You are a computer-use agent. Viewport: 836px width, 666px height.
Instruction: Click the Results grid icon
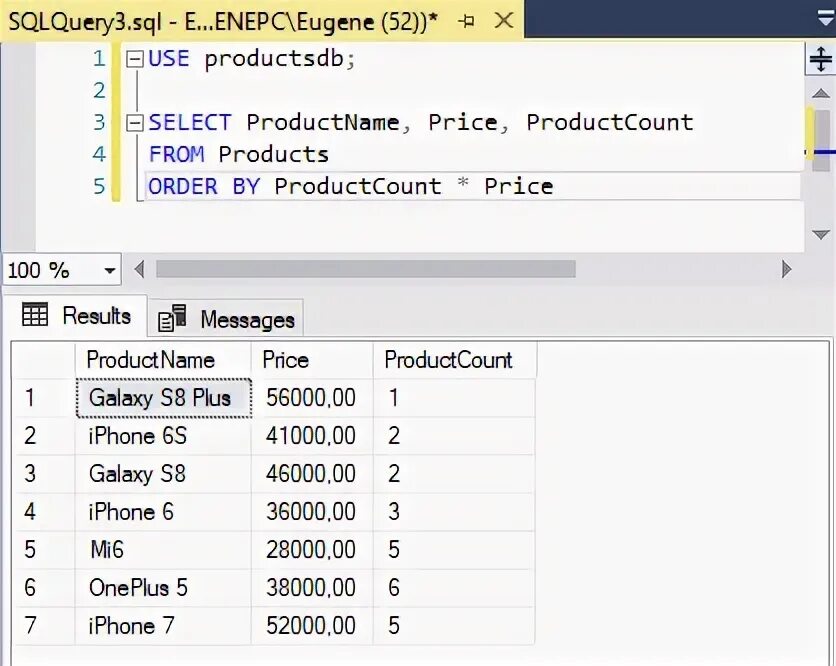click(x=35, y=314)
